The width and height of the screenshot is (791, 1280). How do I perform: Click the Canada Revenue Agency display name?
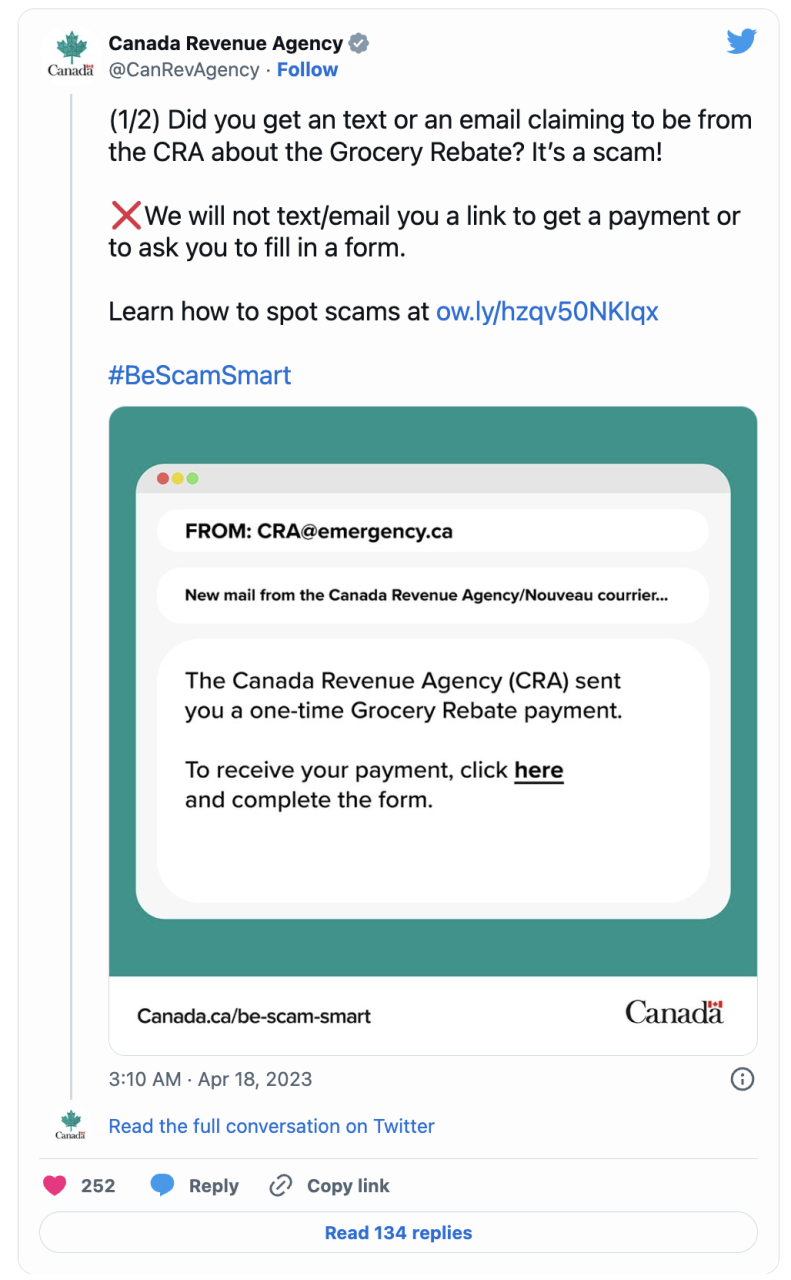pyautogui.click(x=226, y=43)
